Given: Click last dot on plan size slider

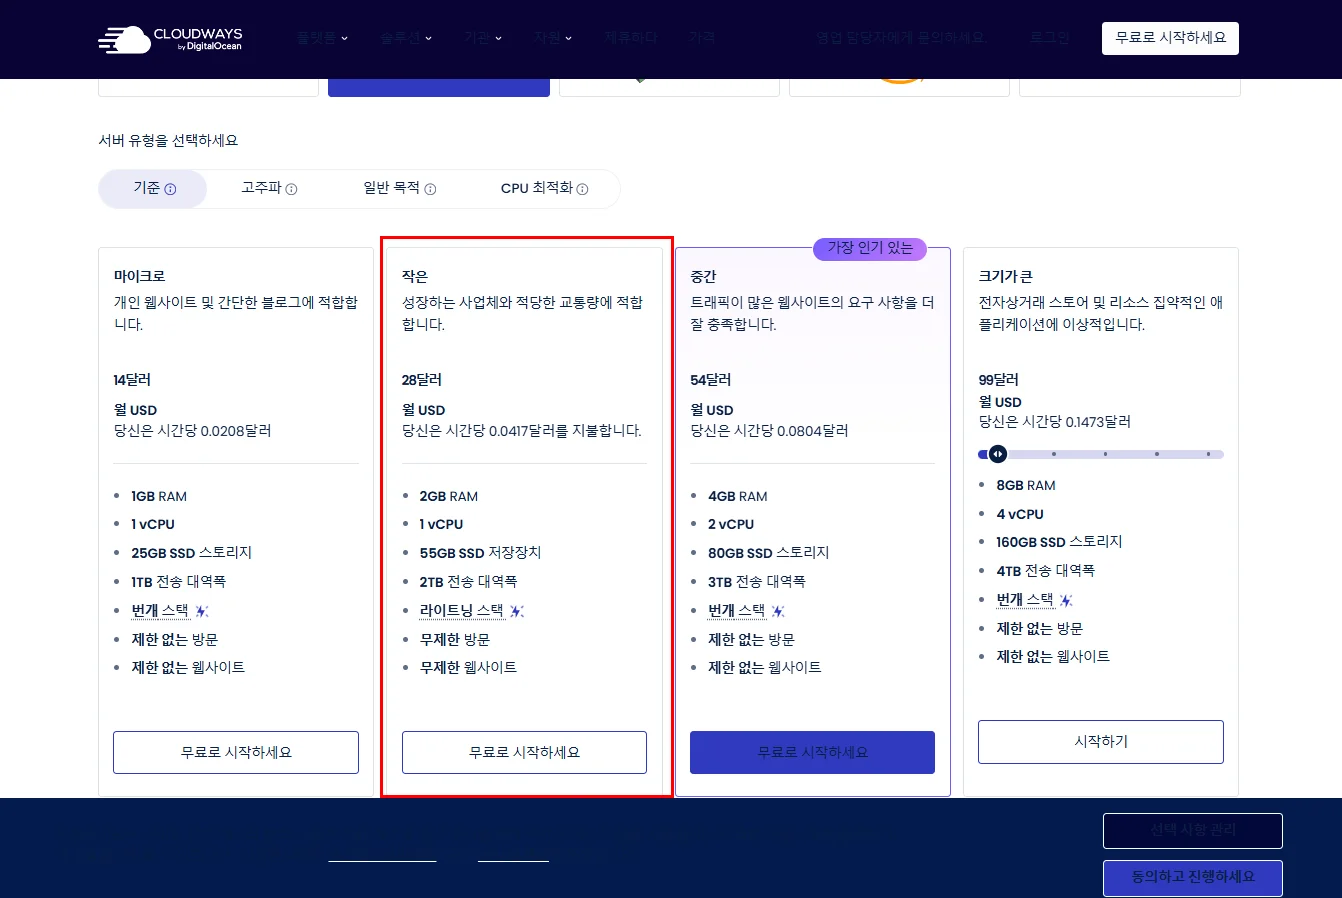Looking at the screenshot, I should (x=1208, y=454).
